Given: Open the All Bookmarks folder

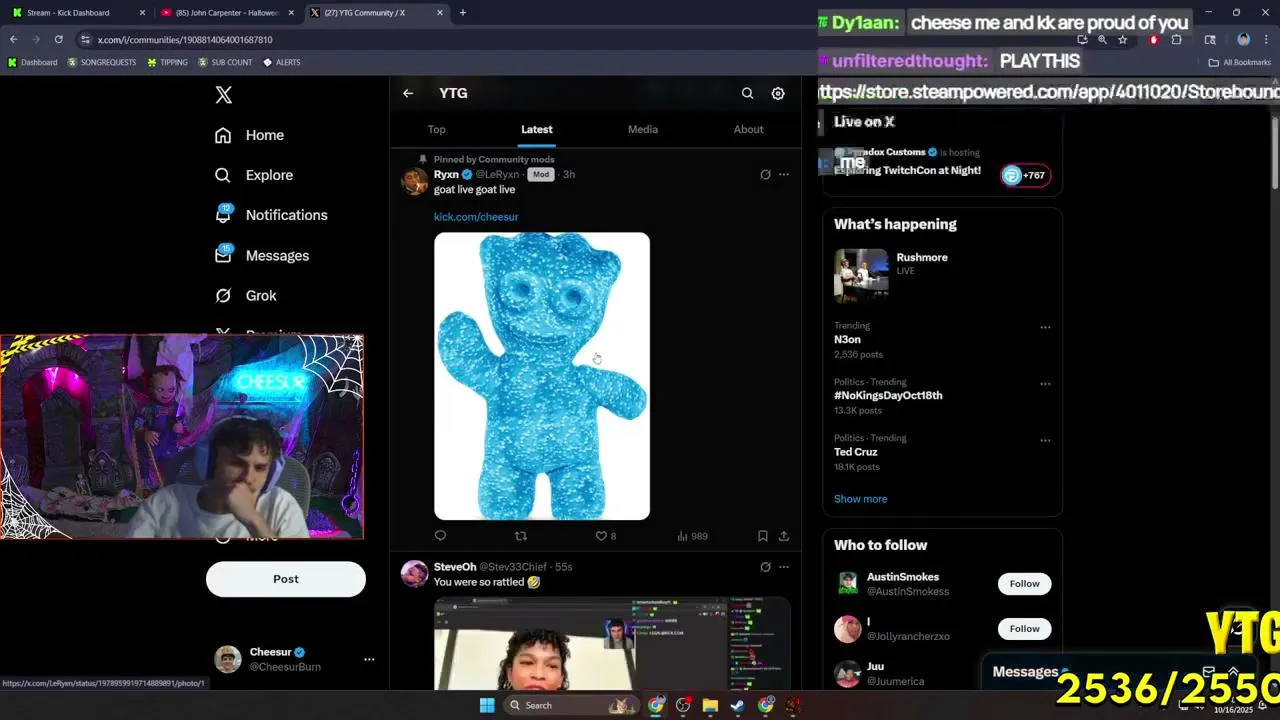Looking at the screenshot, I should click(x=1239, y=62).
